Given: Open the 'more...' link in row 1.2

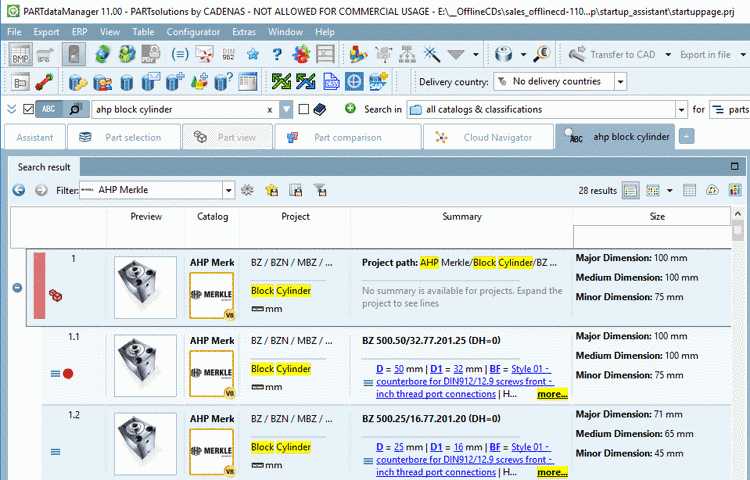Looking at the screenshot, I should pyautogui.click(x=552, y=472).
